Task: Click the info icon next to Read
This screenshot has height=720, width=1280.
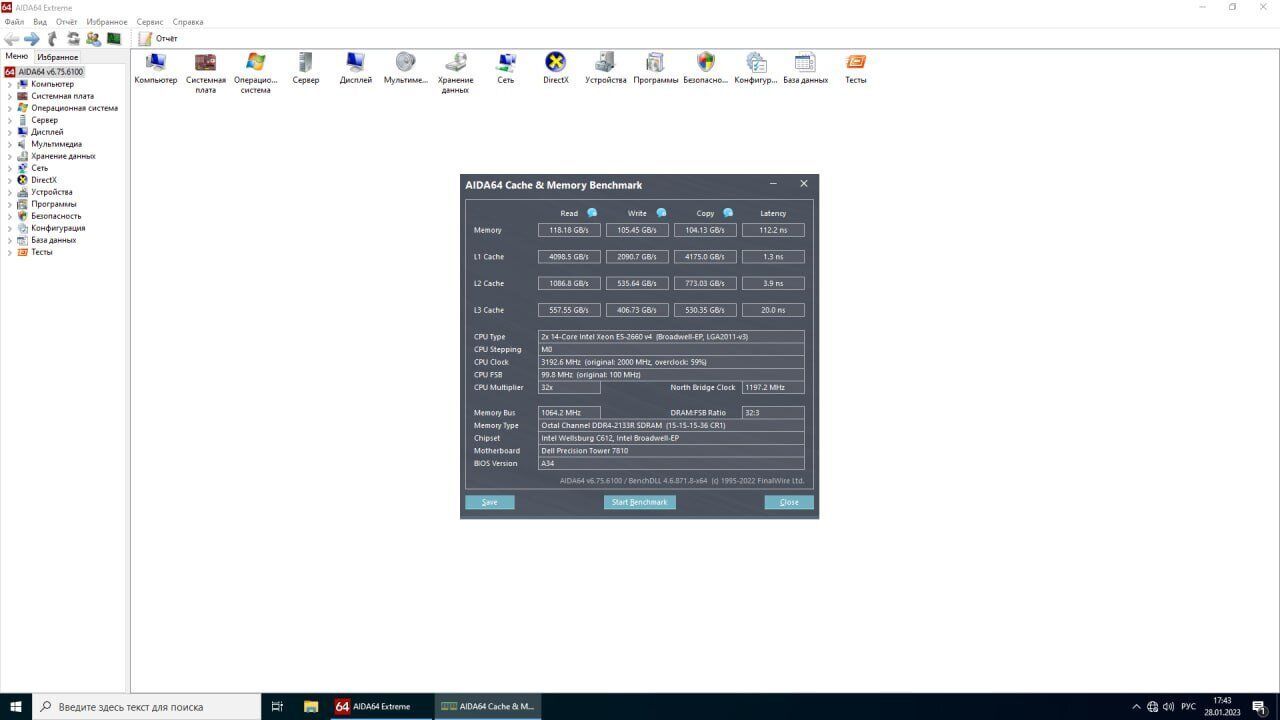Action: click(x=592, y=213)
